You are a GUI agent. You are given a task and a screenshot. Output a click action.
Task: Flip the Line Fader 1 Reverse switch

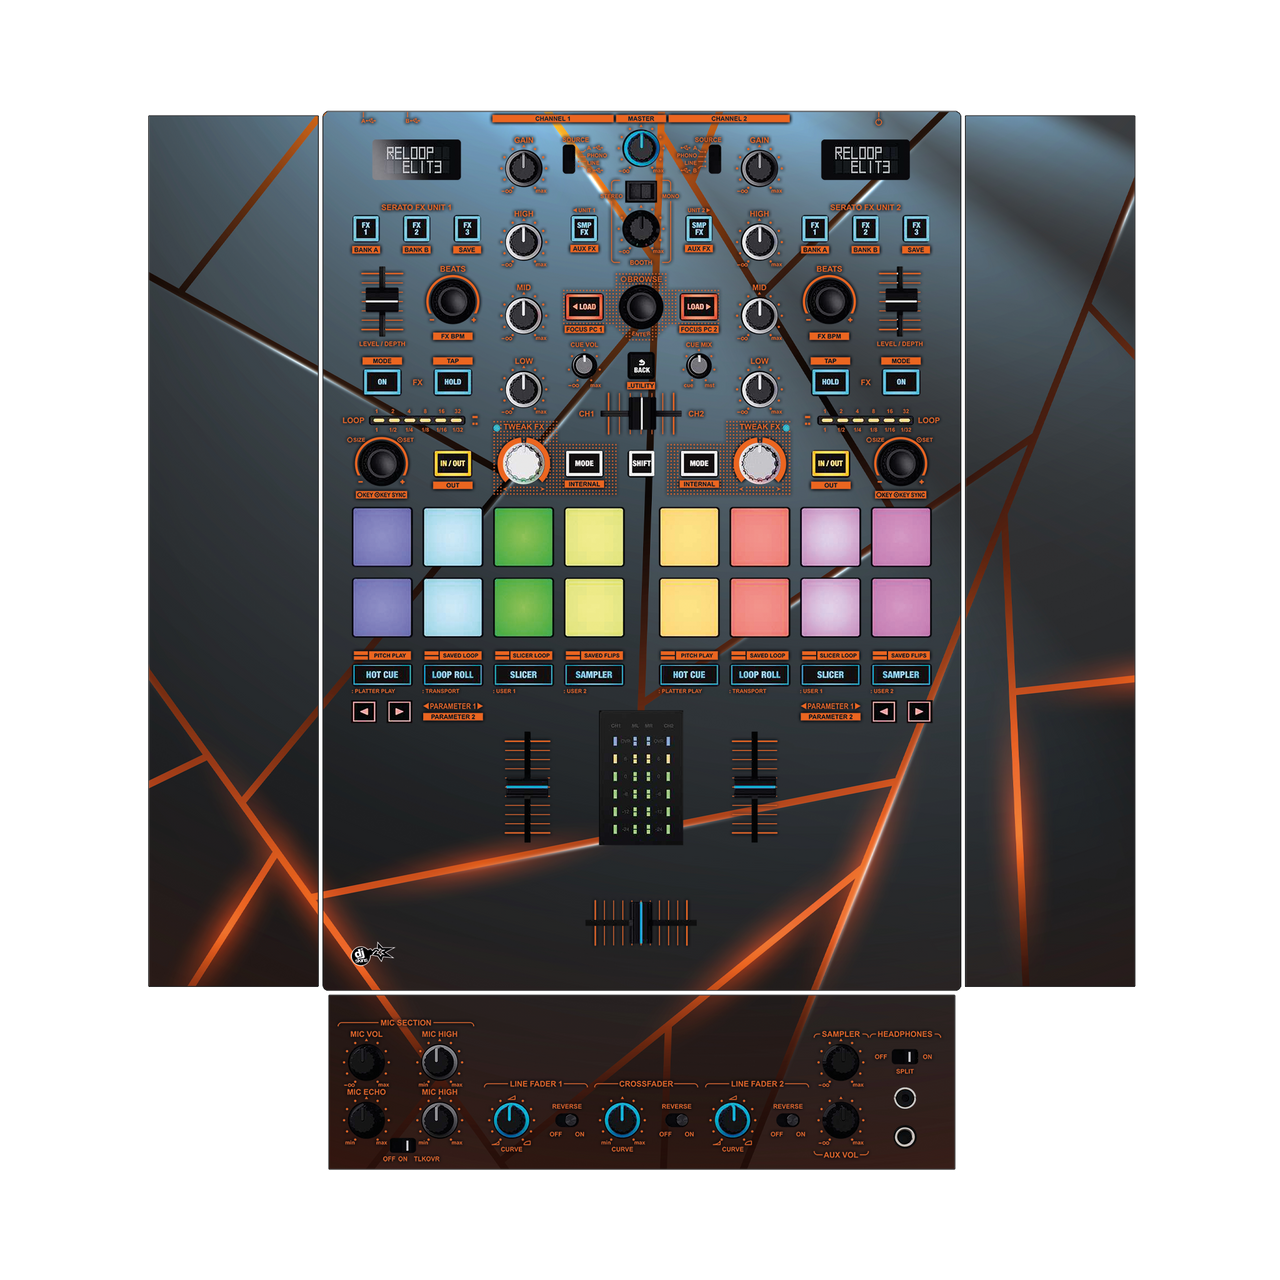pyautogui.click(x=567, y=1120)
